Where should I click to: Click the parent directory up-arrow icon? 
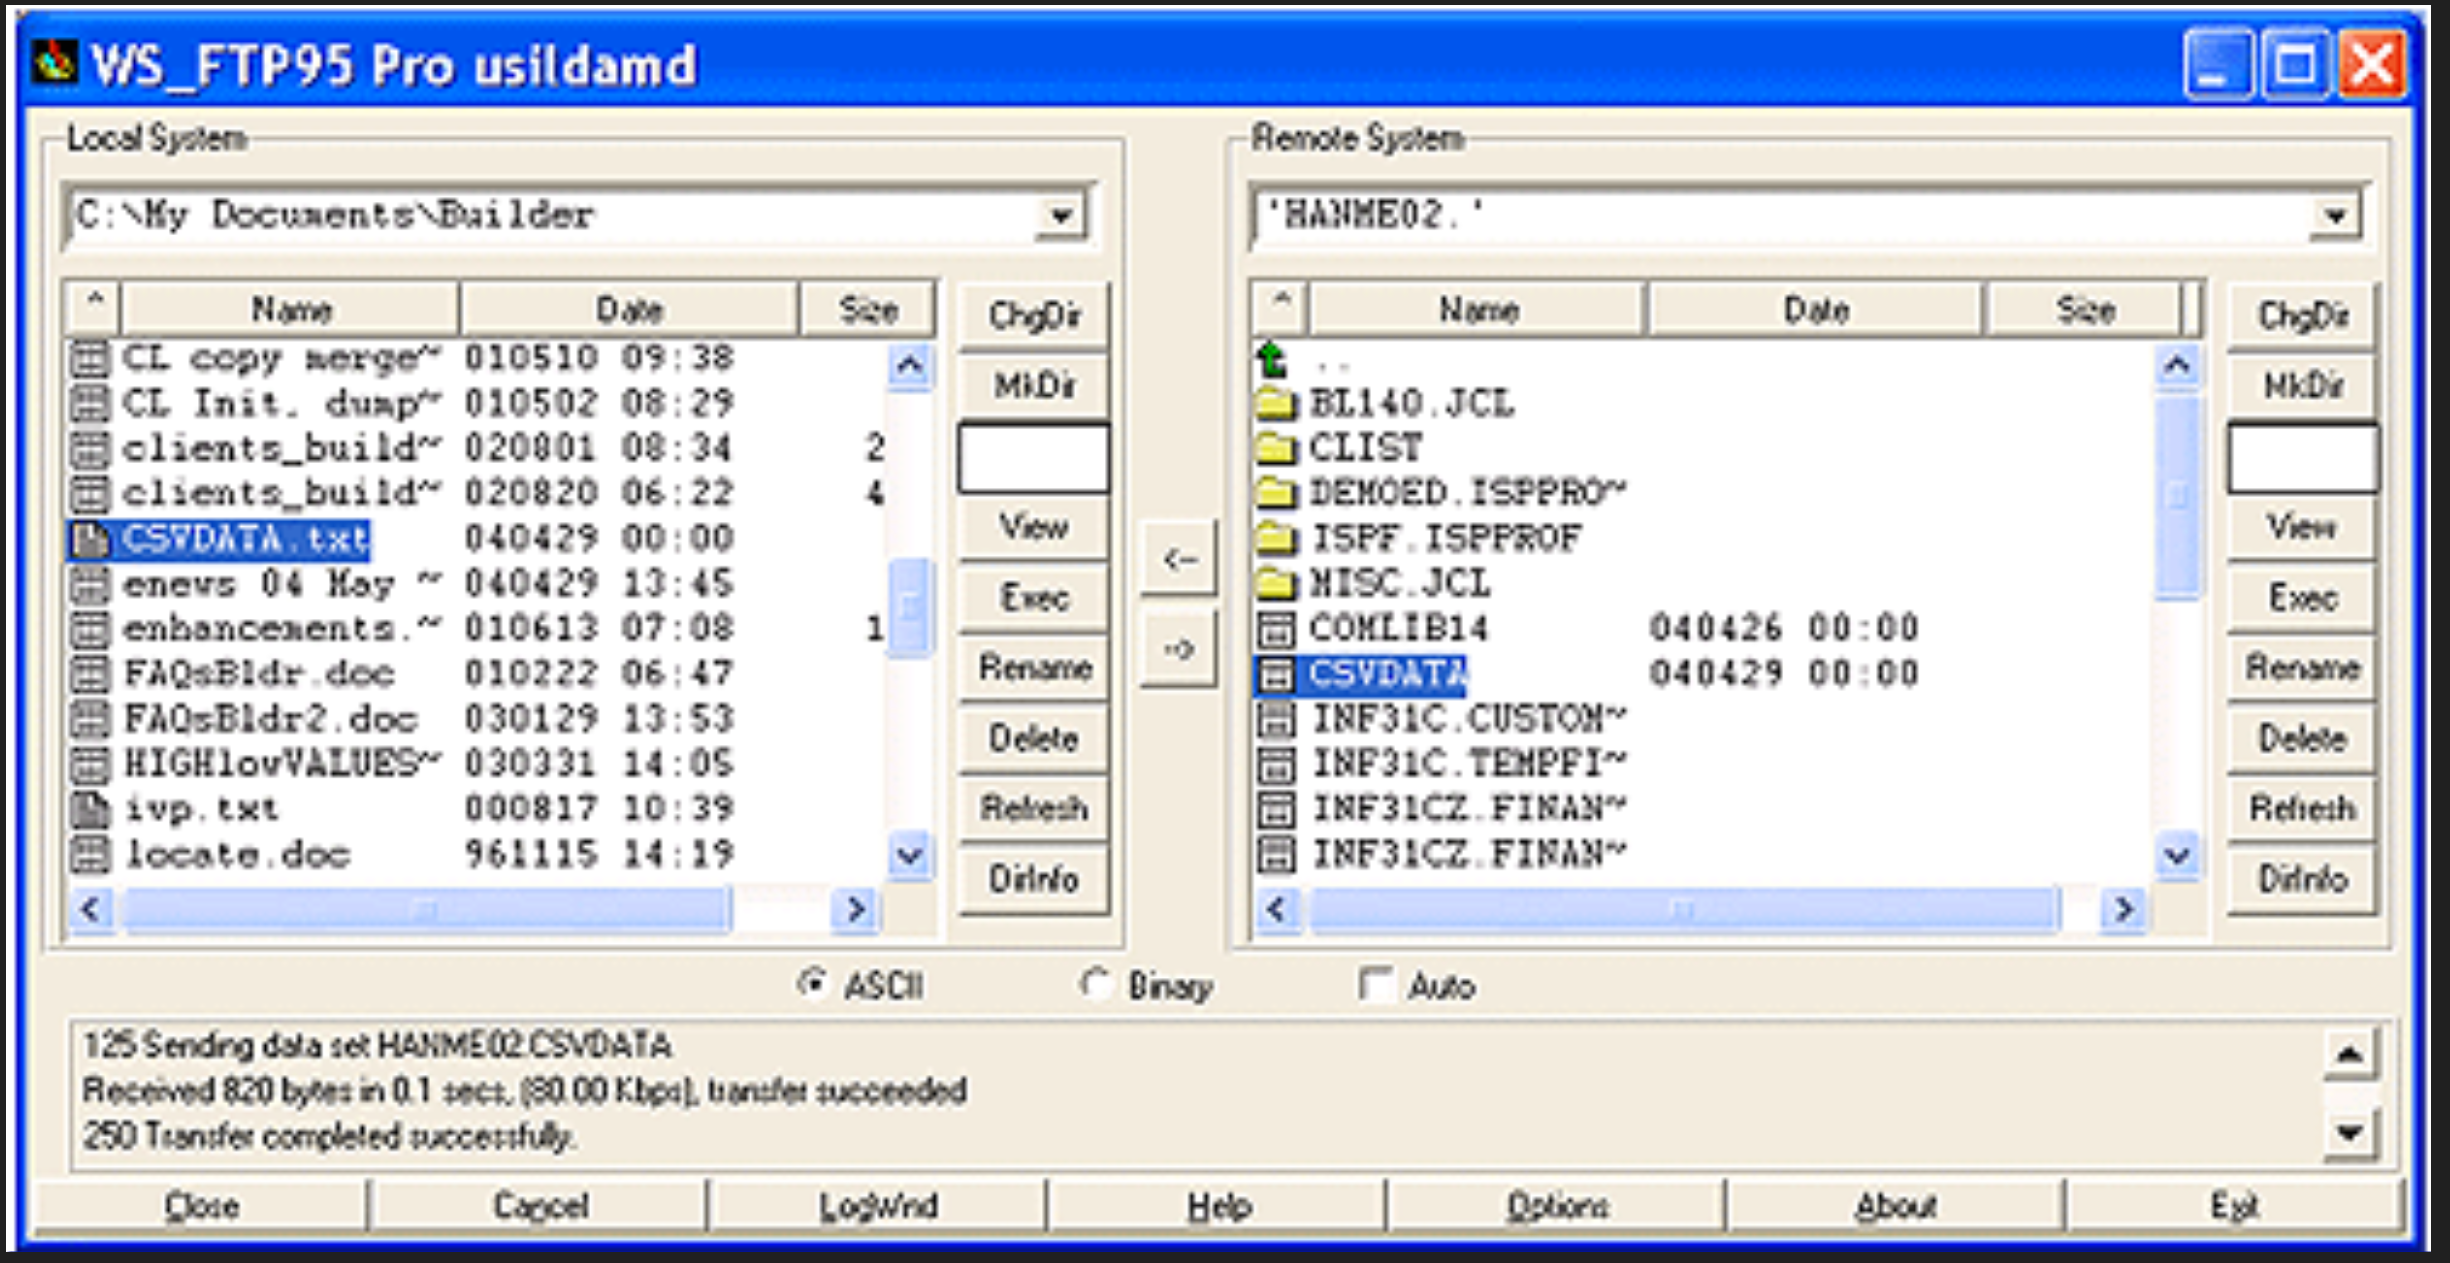pyautogui.click(x=1273, y=359)
